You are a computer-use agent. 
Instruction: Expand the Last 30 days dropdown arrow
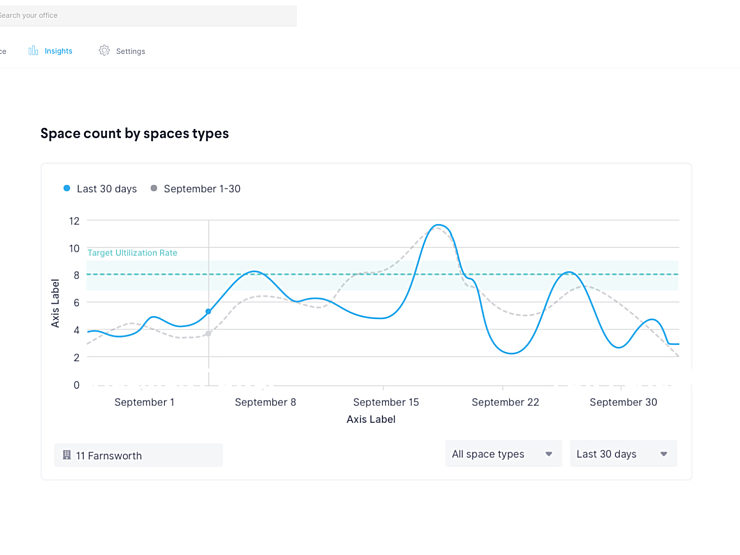[664, 454]
